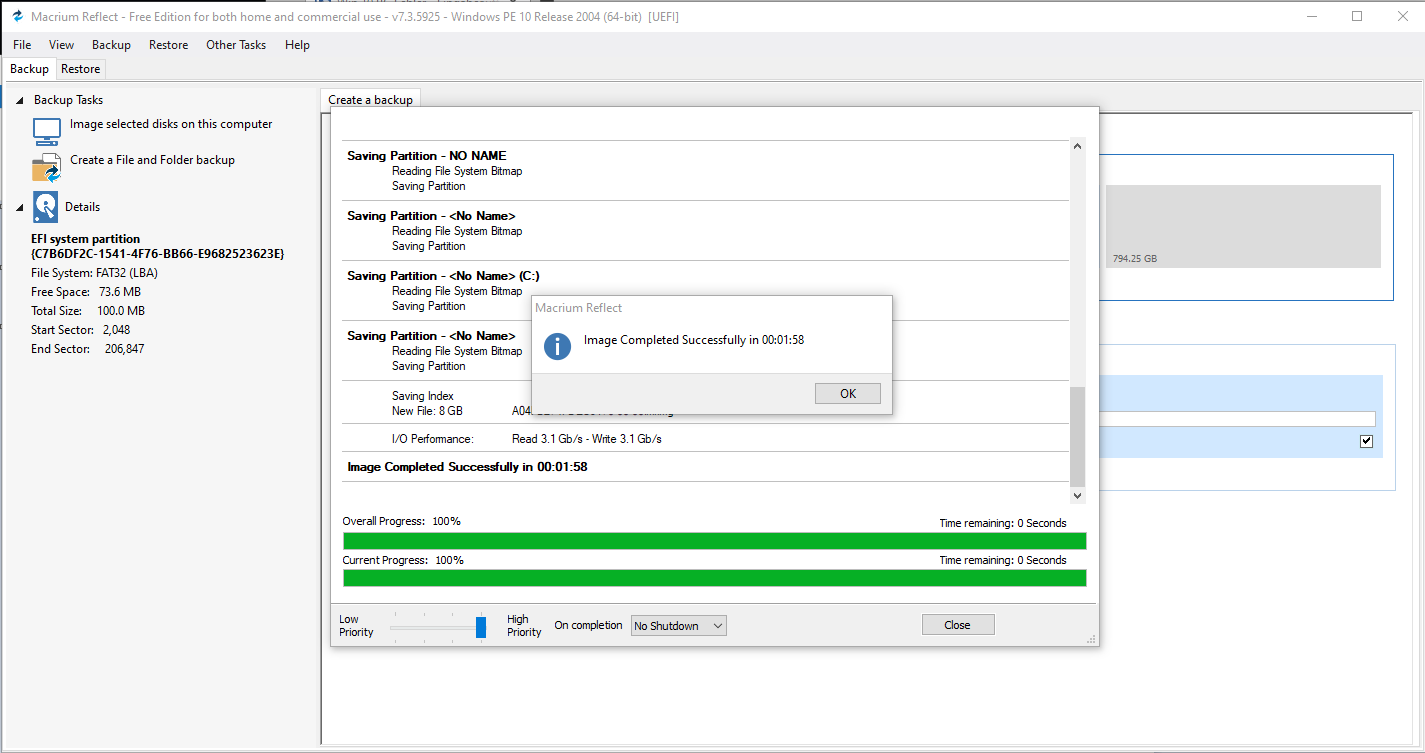Click Create a File and Folder backup

[153, 160]
